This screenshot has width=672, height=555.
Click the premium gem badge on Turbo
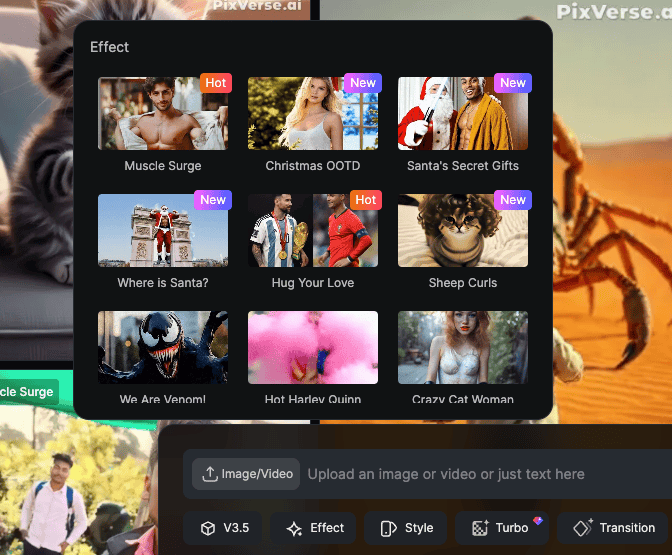click(538, 520)
